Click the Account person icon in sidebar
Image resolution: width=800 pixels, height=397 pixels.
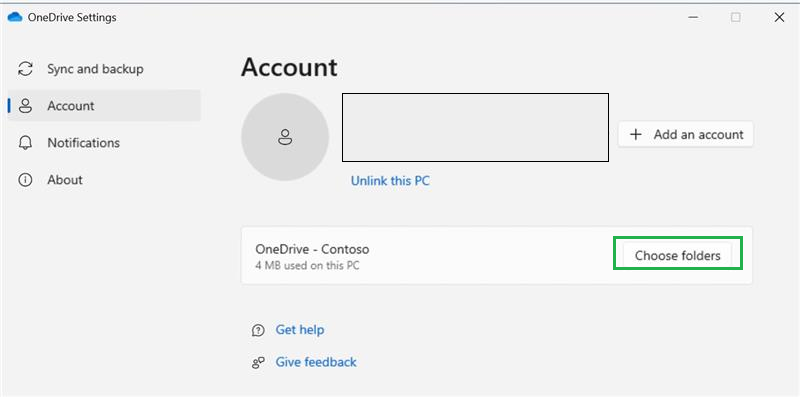pos(25,106)
